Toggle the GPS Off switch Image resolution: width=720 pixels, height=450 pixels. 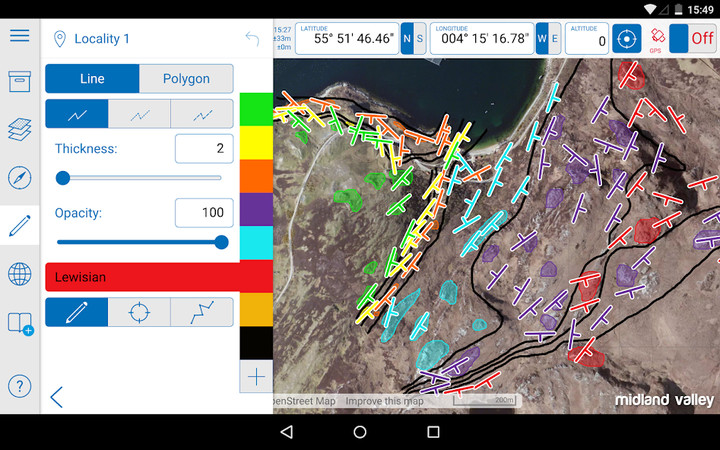point(693,39)
